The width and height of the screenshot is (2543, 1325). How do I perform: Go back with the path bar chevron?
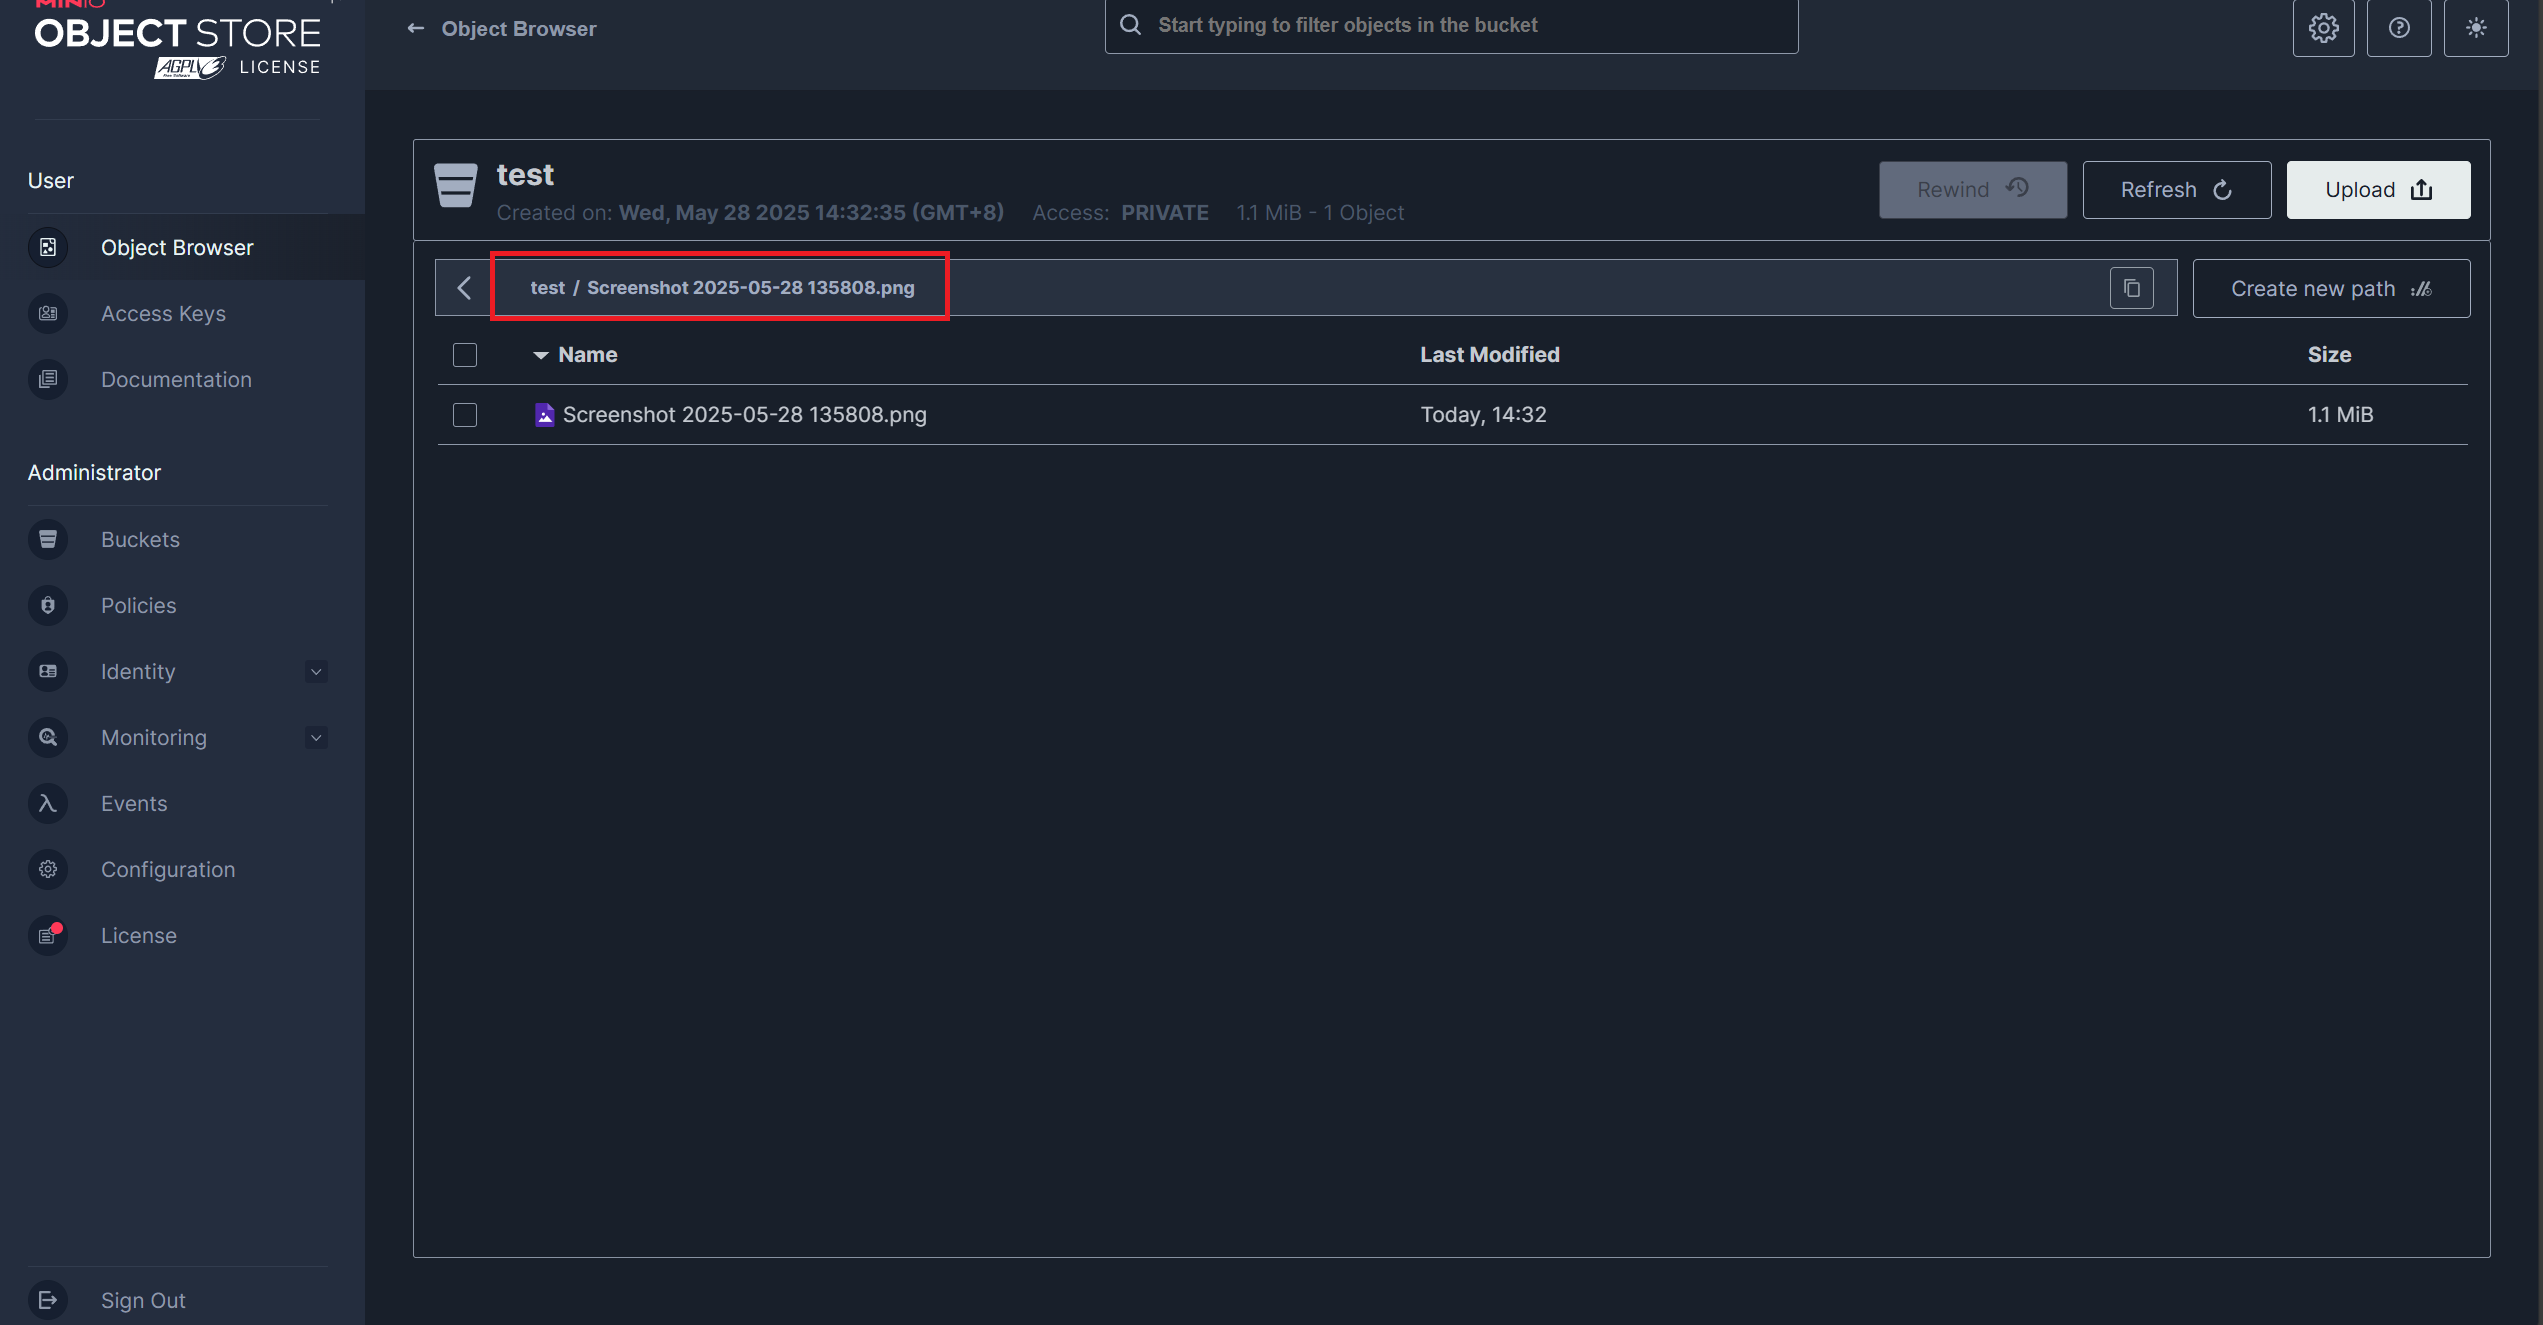(464, 288)
